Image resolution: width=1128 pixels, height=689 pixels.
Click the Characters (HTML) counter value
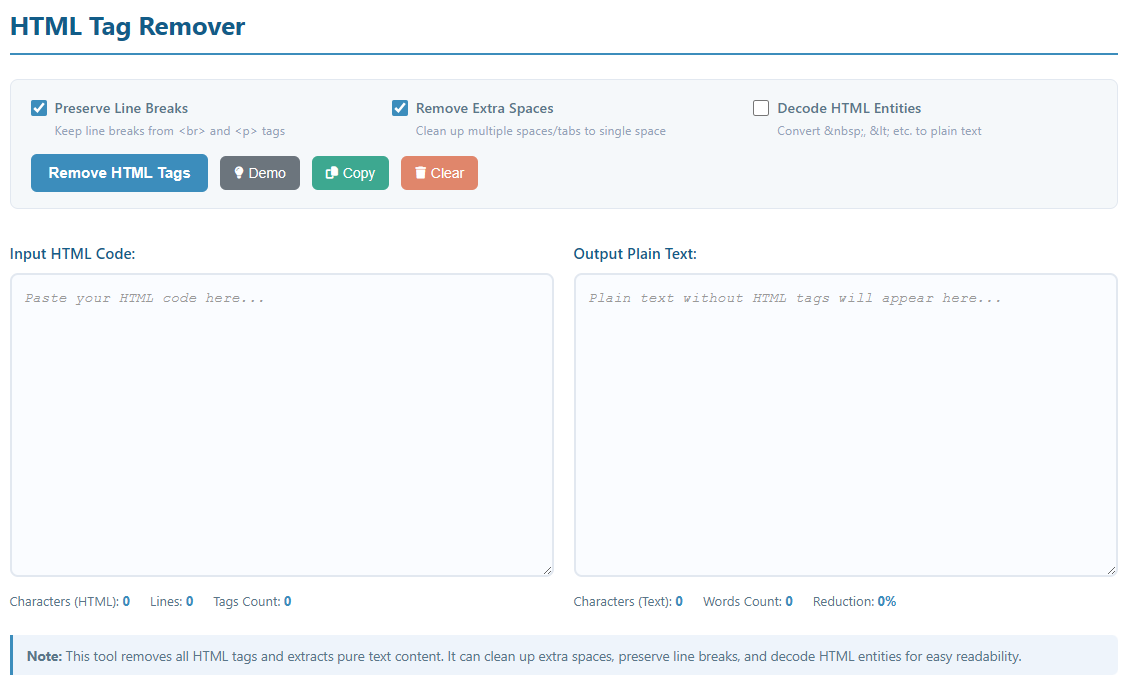(x=126, y=601)
